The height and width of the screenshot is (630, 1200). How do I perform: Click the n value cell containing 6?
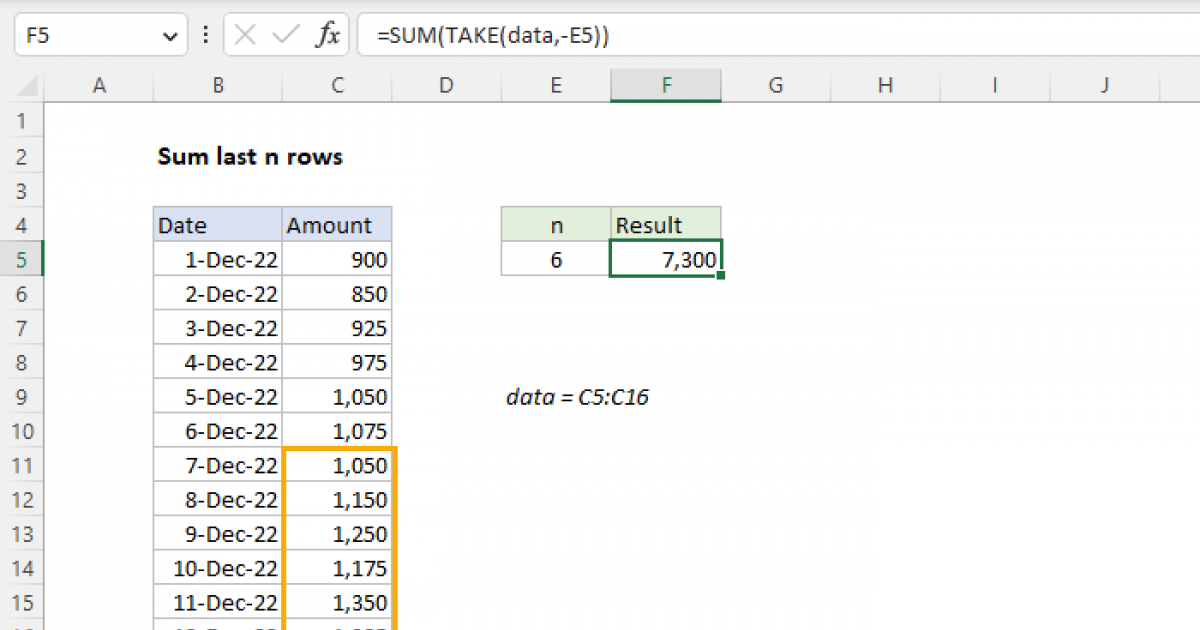(x=555, y=258)
